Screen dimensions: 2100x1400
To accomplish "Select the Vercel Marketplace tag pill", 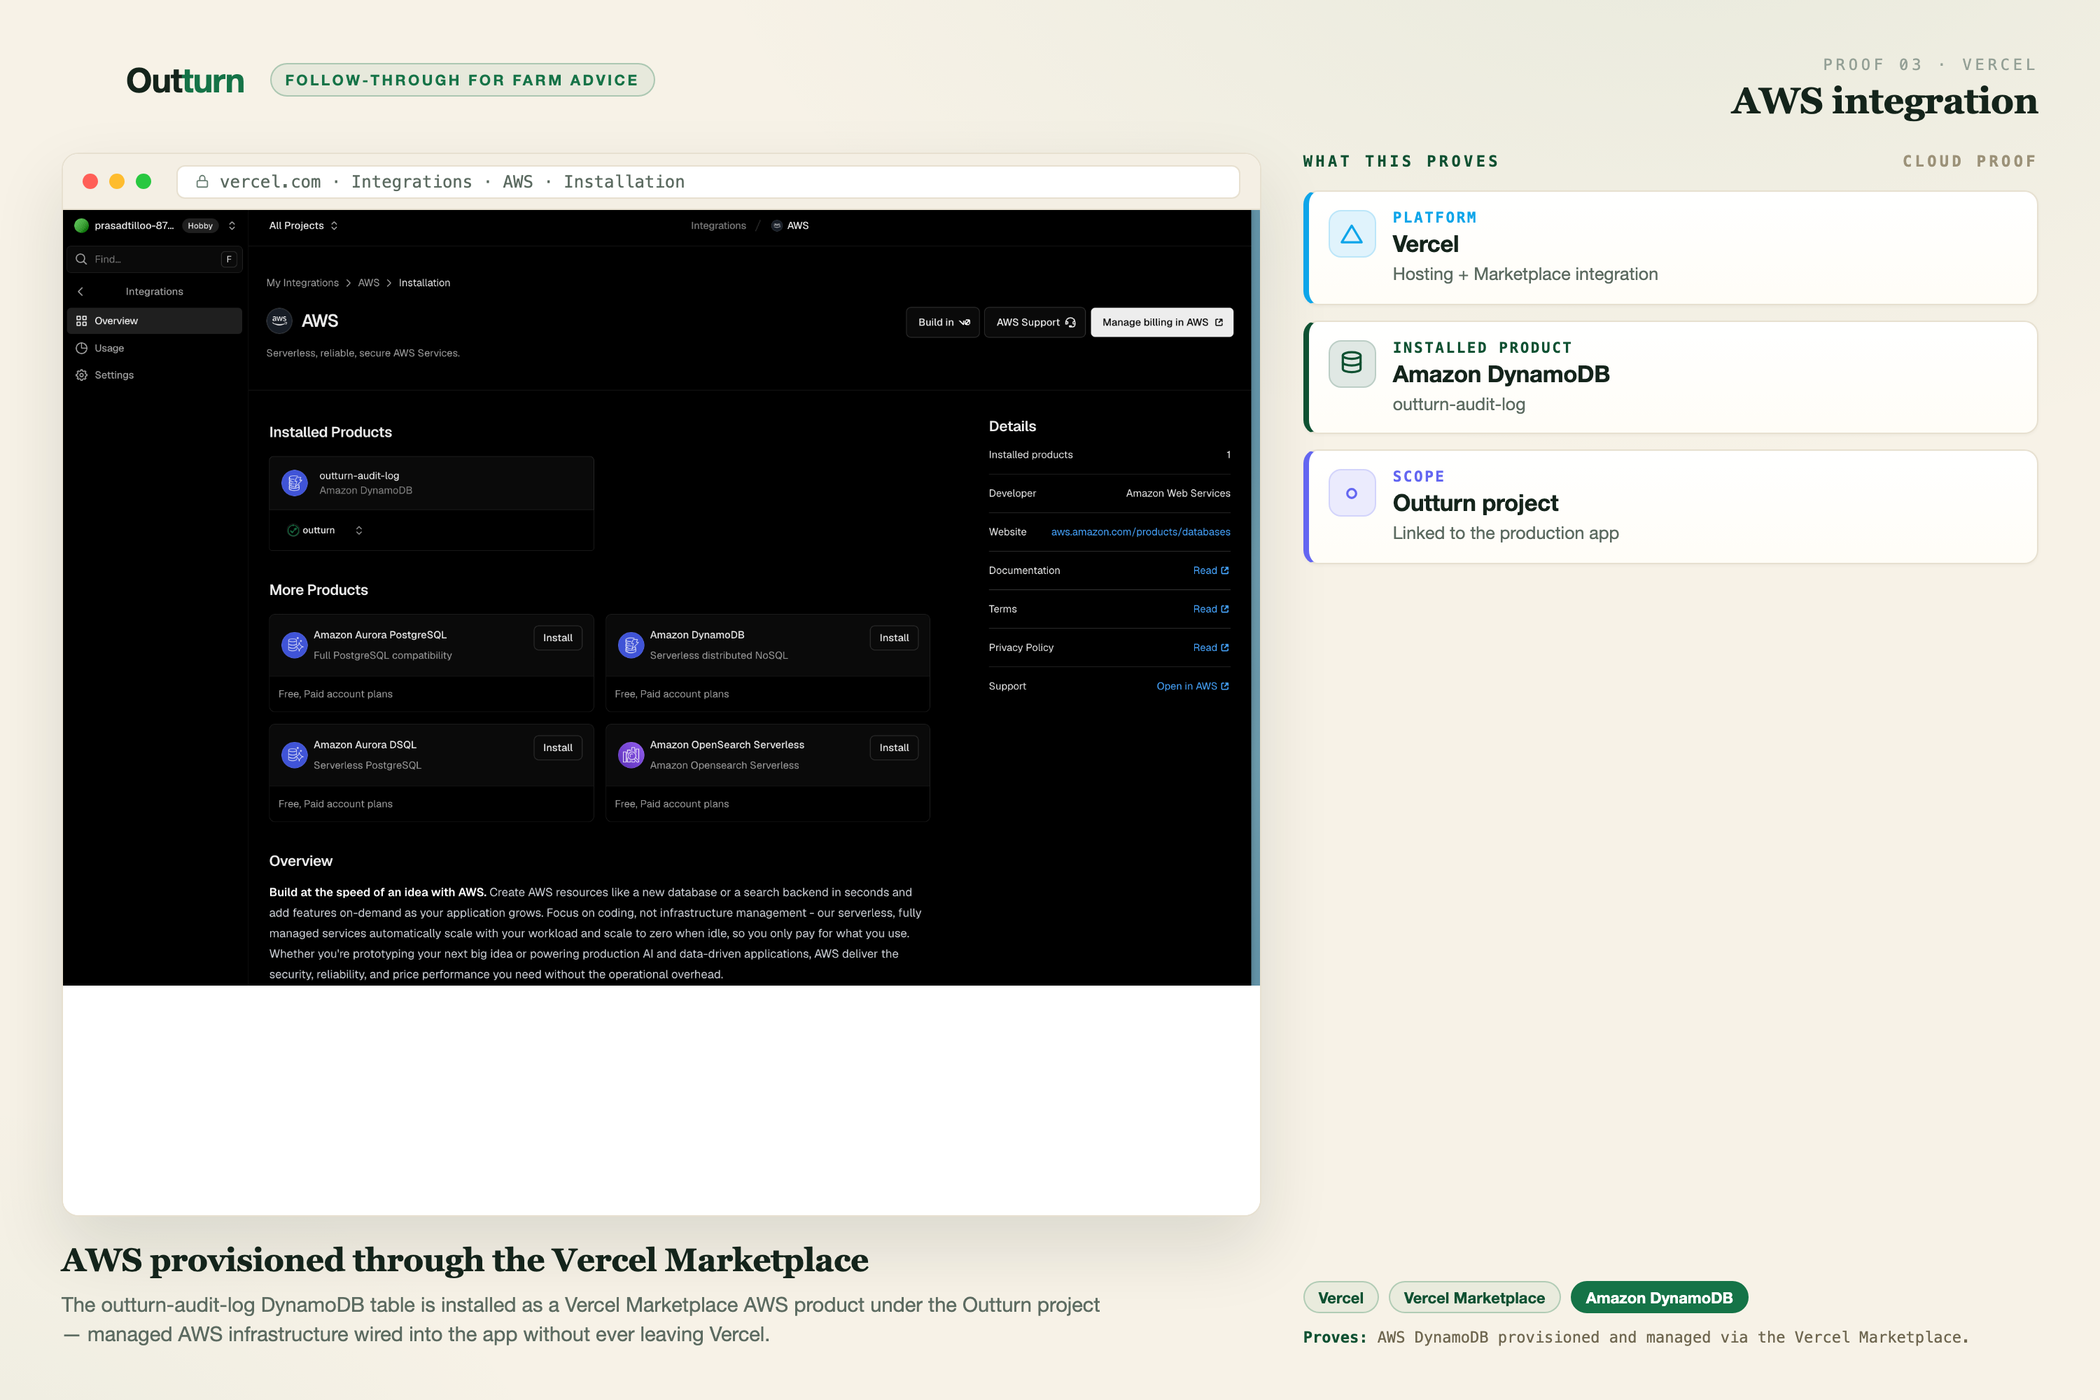I will [1474, 1298].
